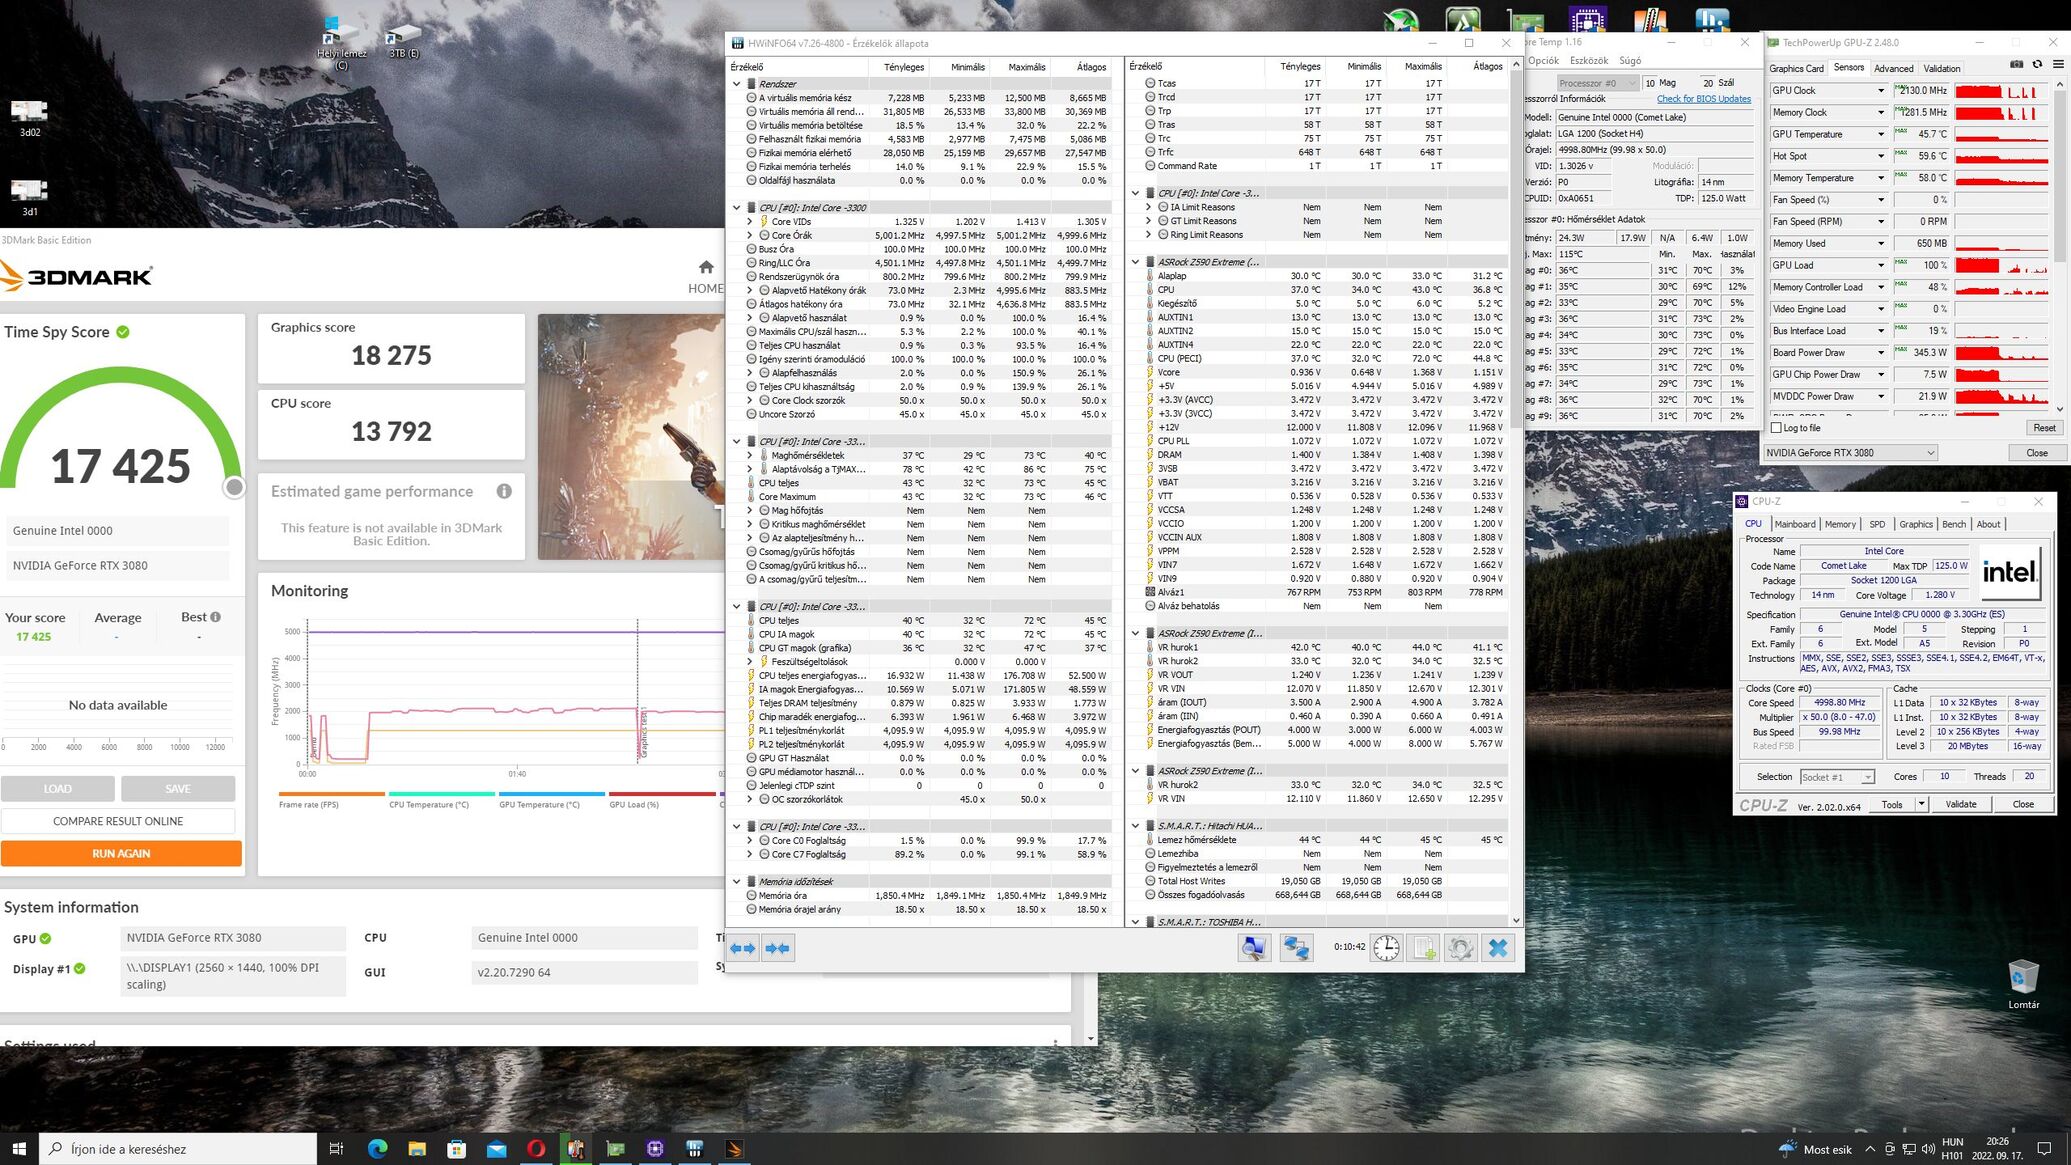Click HWiNFO logging start sheet icon
The height and width of the screenshot is (1165, 2071).
click(1423, 948)
